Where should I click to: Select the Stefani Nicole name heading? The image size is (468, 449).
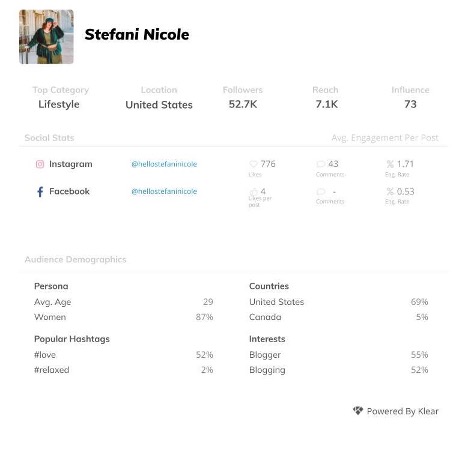(137, 35)
